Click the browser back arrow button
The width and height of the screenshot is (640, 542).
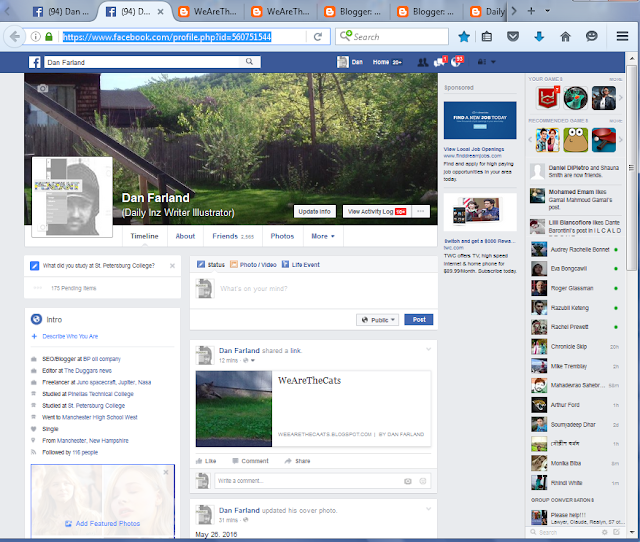pyautogui.click(x=15, y=37)
